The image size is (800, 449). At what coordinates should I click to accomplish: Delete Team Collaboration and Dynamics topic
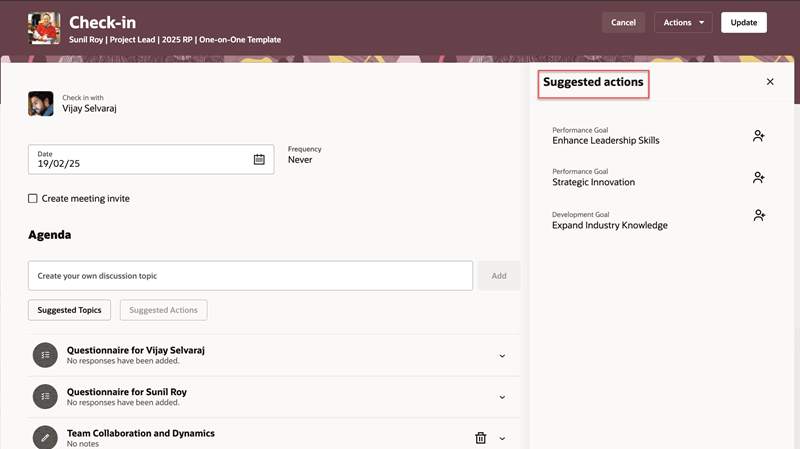point(481,438)
